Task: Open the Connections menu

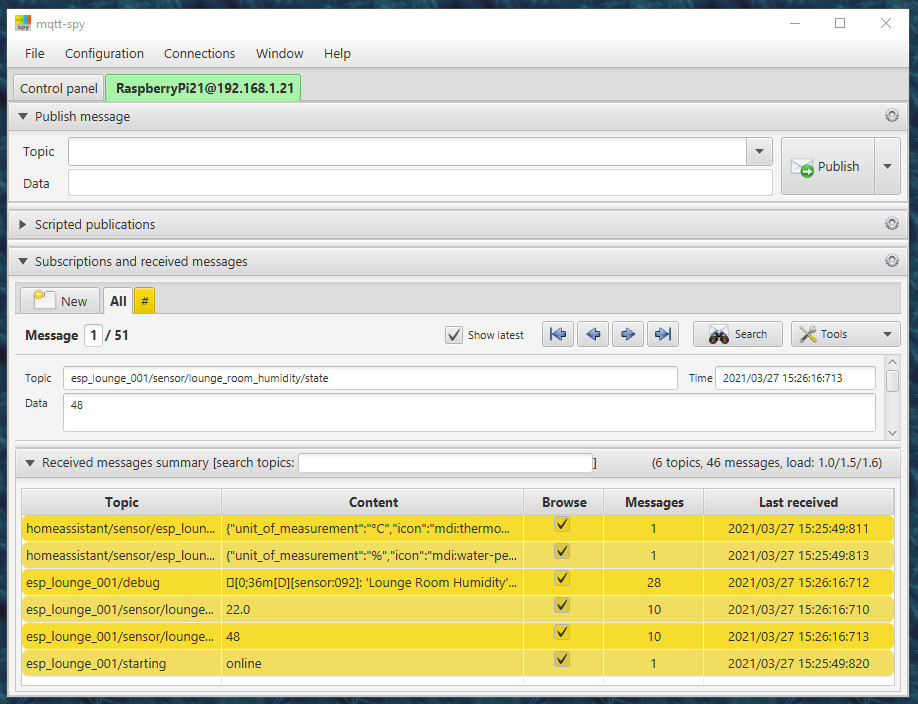Action: 199,54
